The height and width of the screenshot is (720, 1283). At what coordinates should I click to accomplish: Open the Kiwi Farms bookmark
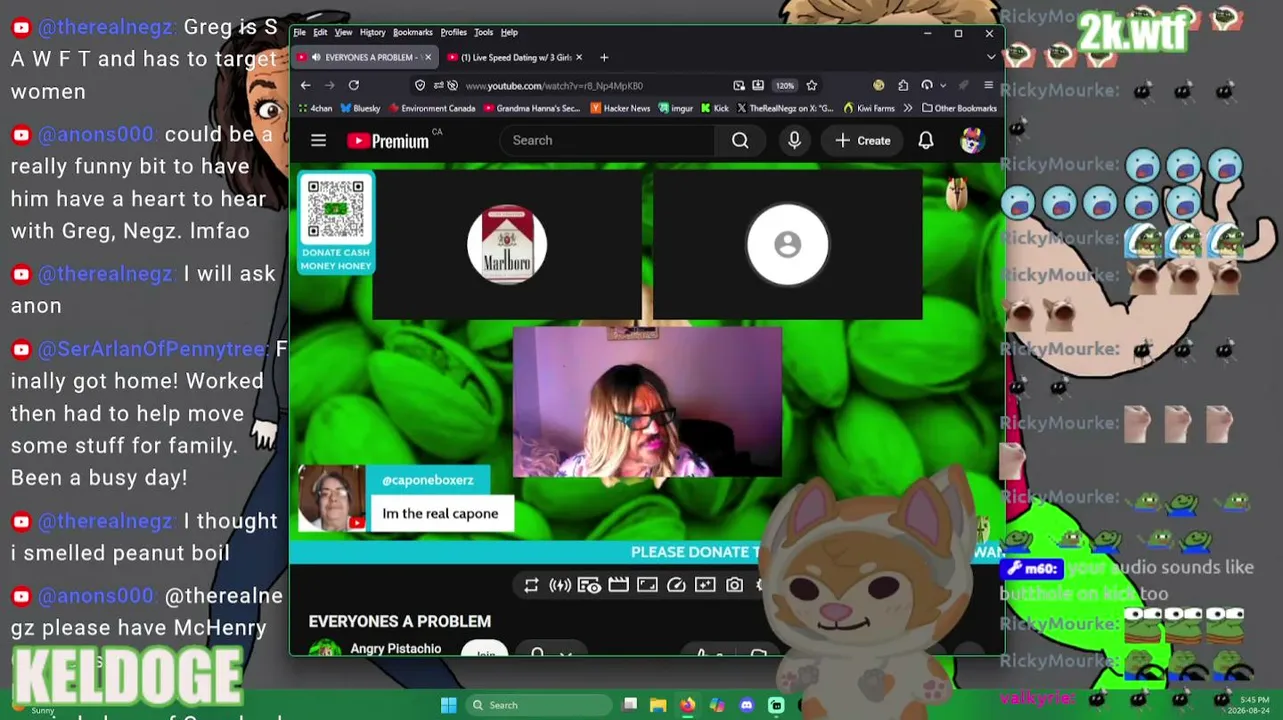[869, 108]
